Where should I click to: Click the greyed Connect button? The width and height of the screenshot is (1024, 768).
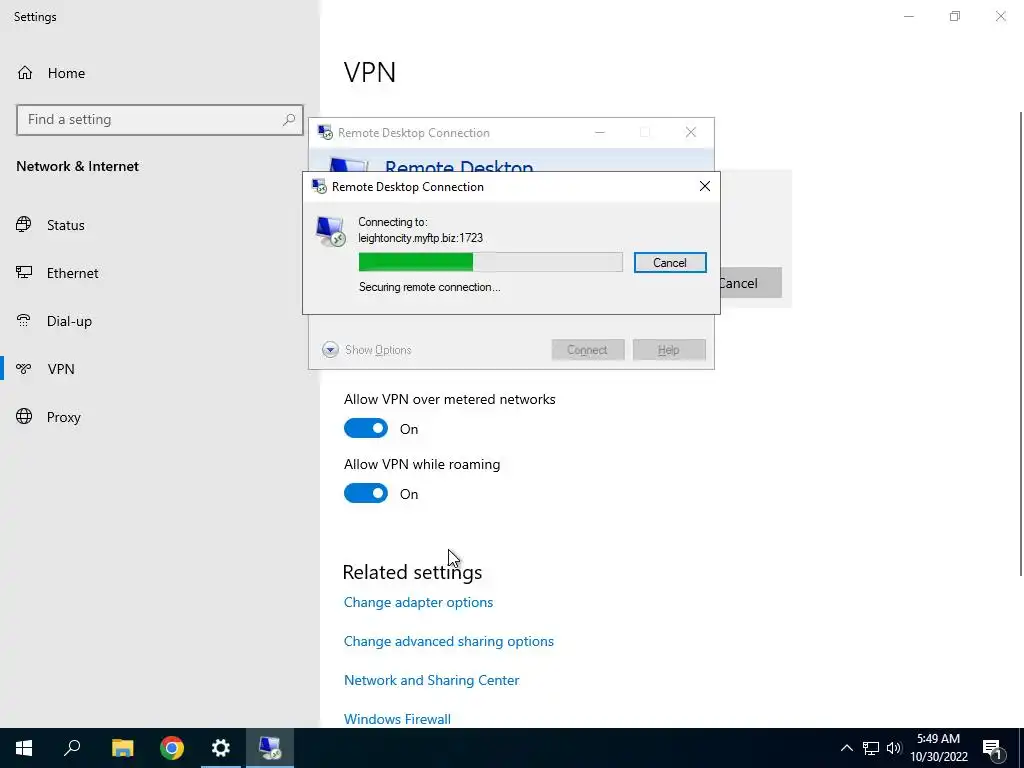tap(588, 350)
